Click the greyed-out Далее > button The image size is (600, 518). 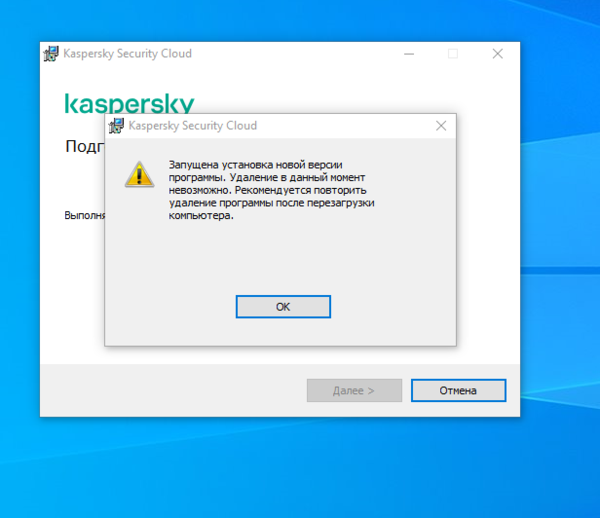click(x=354, y=390)
